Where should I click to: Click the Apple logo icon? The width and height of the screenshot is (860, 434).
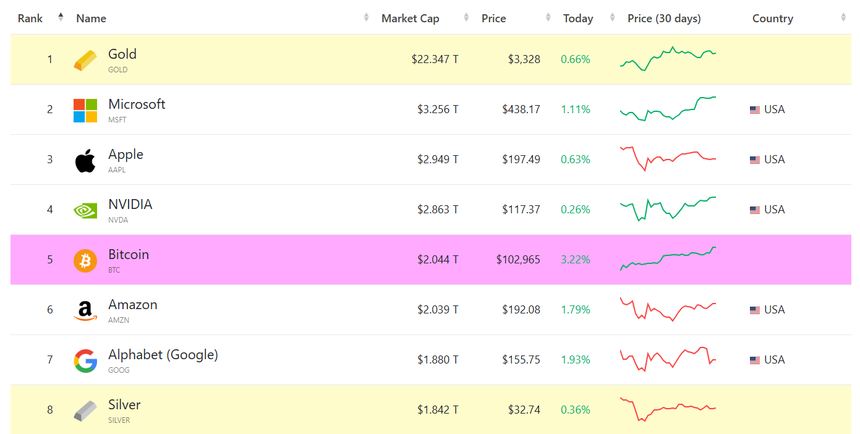[x=85, y=160]
